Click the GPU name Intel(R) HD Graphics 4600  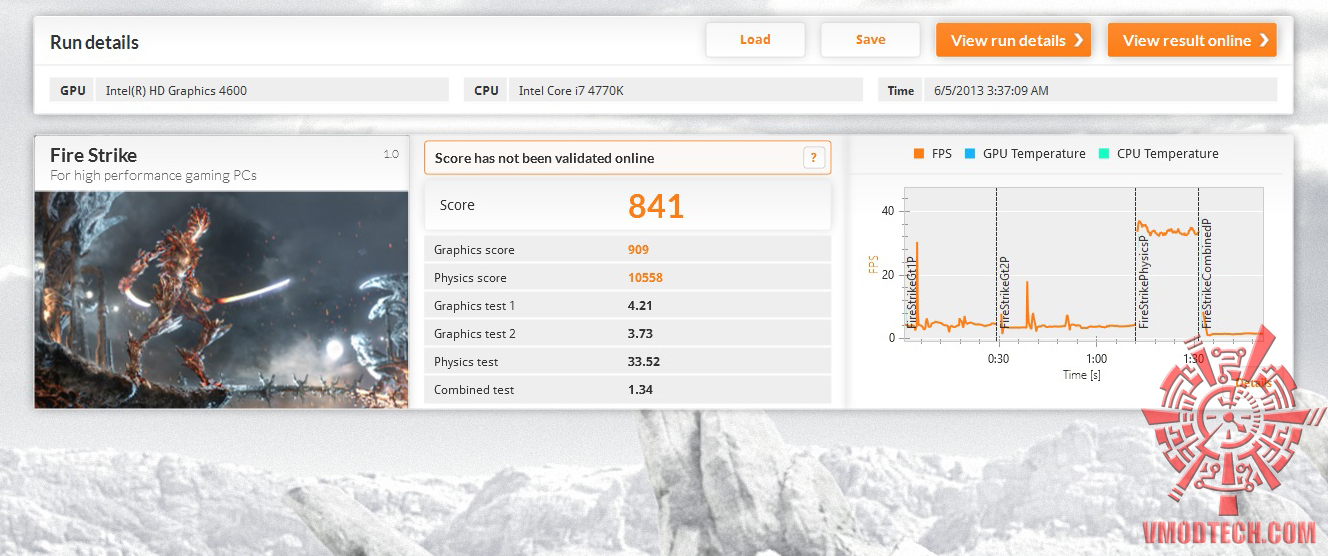176,90
